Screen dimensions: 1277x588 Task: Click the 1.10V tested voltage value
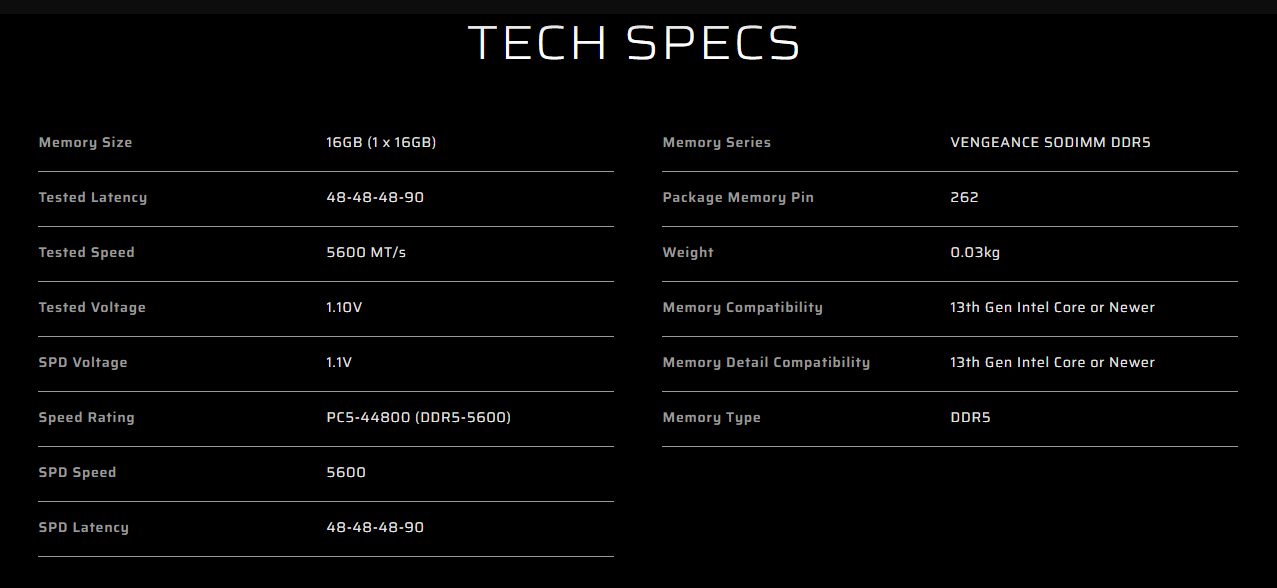344,308
